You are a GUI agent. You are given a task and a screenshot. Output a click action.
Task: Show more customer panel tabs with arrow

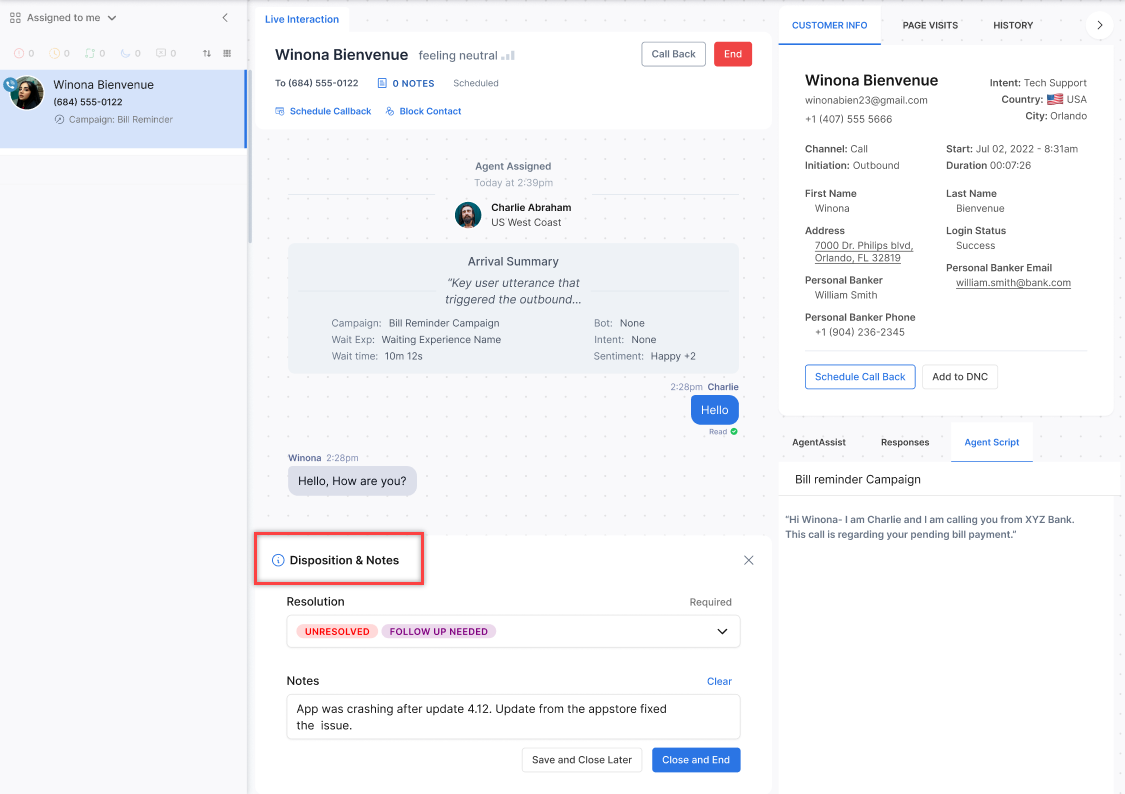[1098, 25]
